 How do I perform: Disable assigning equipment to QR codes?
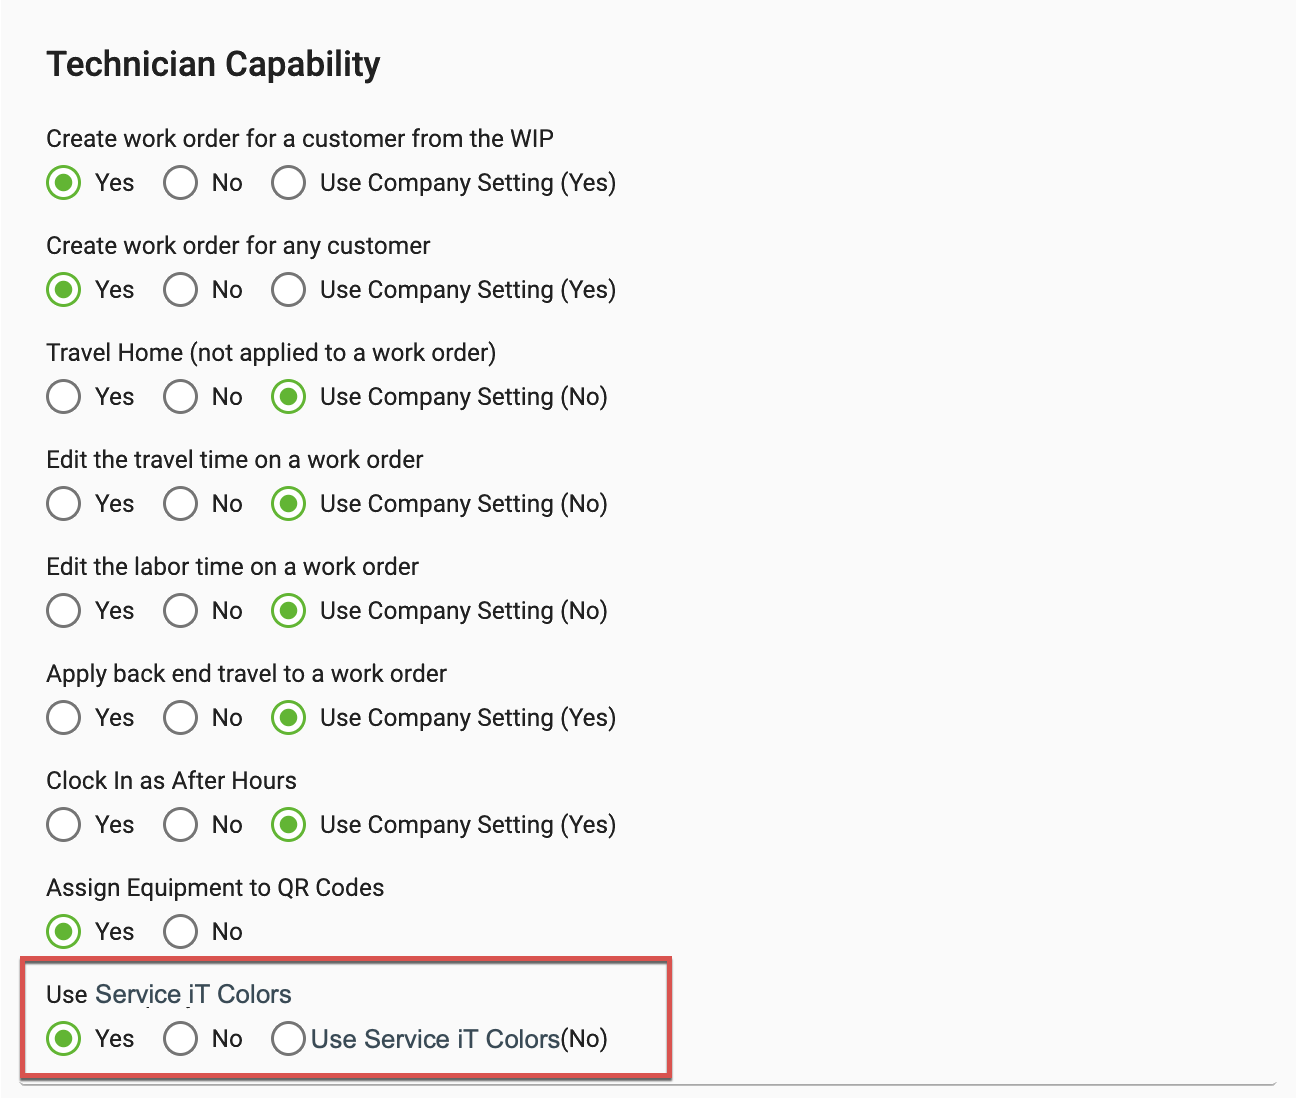click(x=180, y=932)
